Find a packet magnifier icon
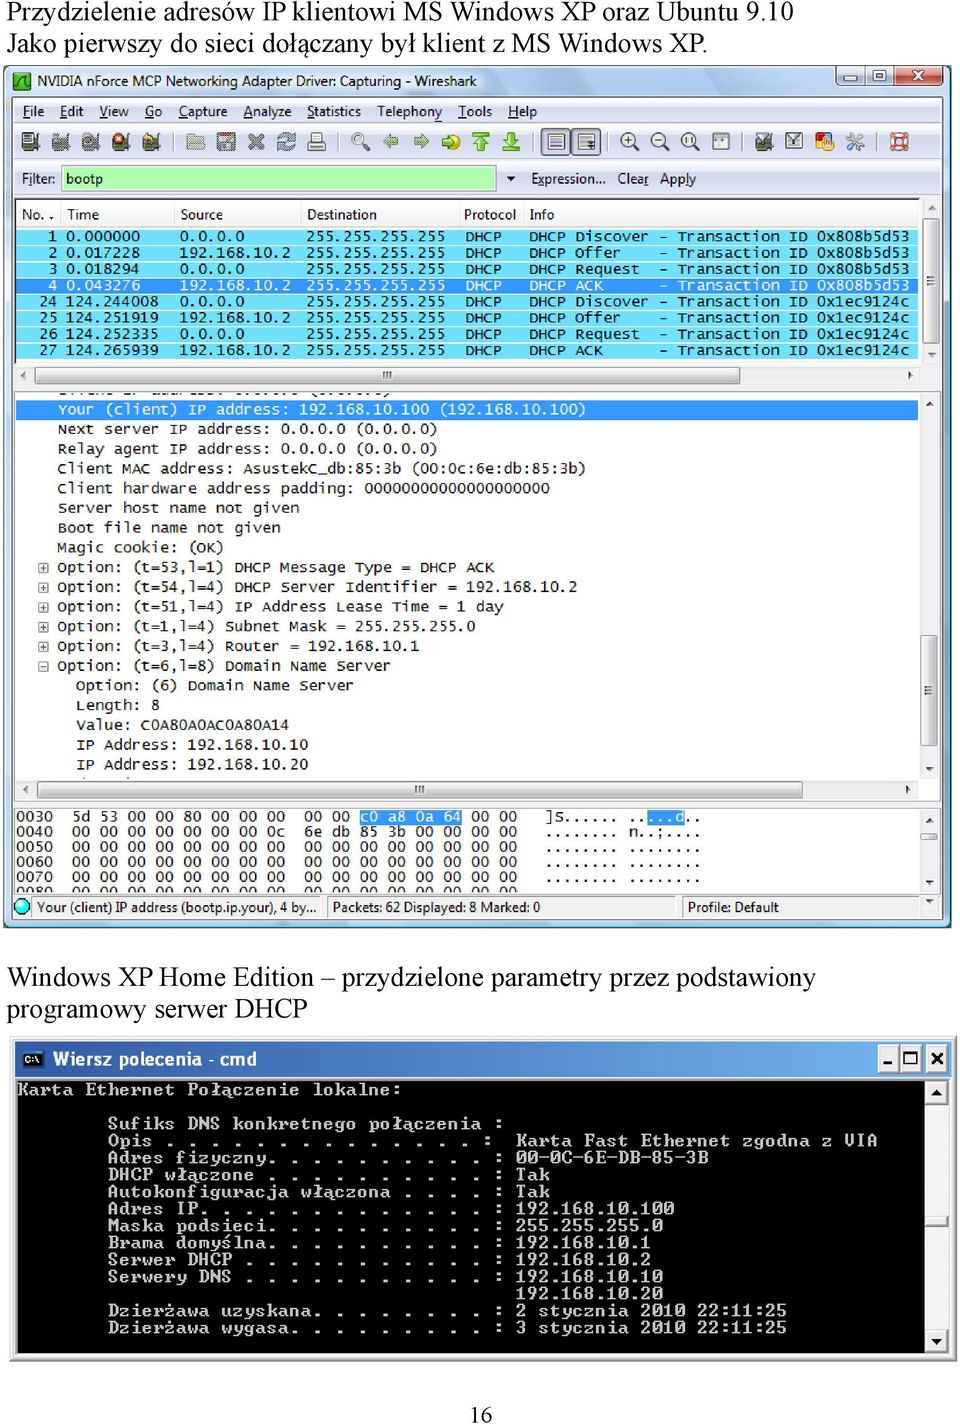 pyautogui.click(x=361, y=142)
